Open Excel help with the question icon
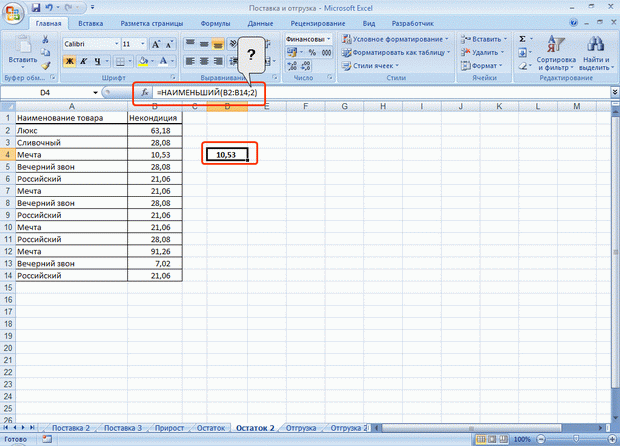Screen dimensions: 620x446 573,23
